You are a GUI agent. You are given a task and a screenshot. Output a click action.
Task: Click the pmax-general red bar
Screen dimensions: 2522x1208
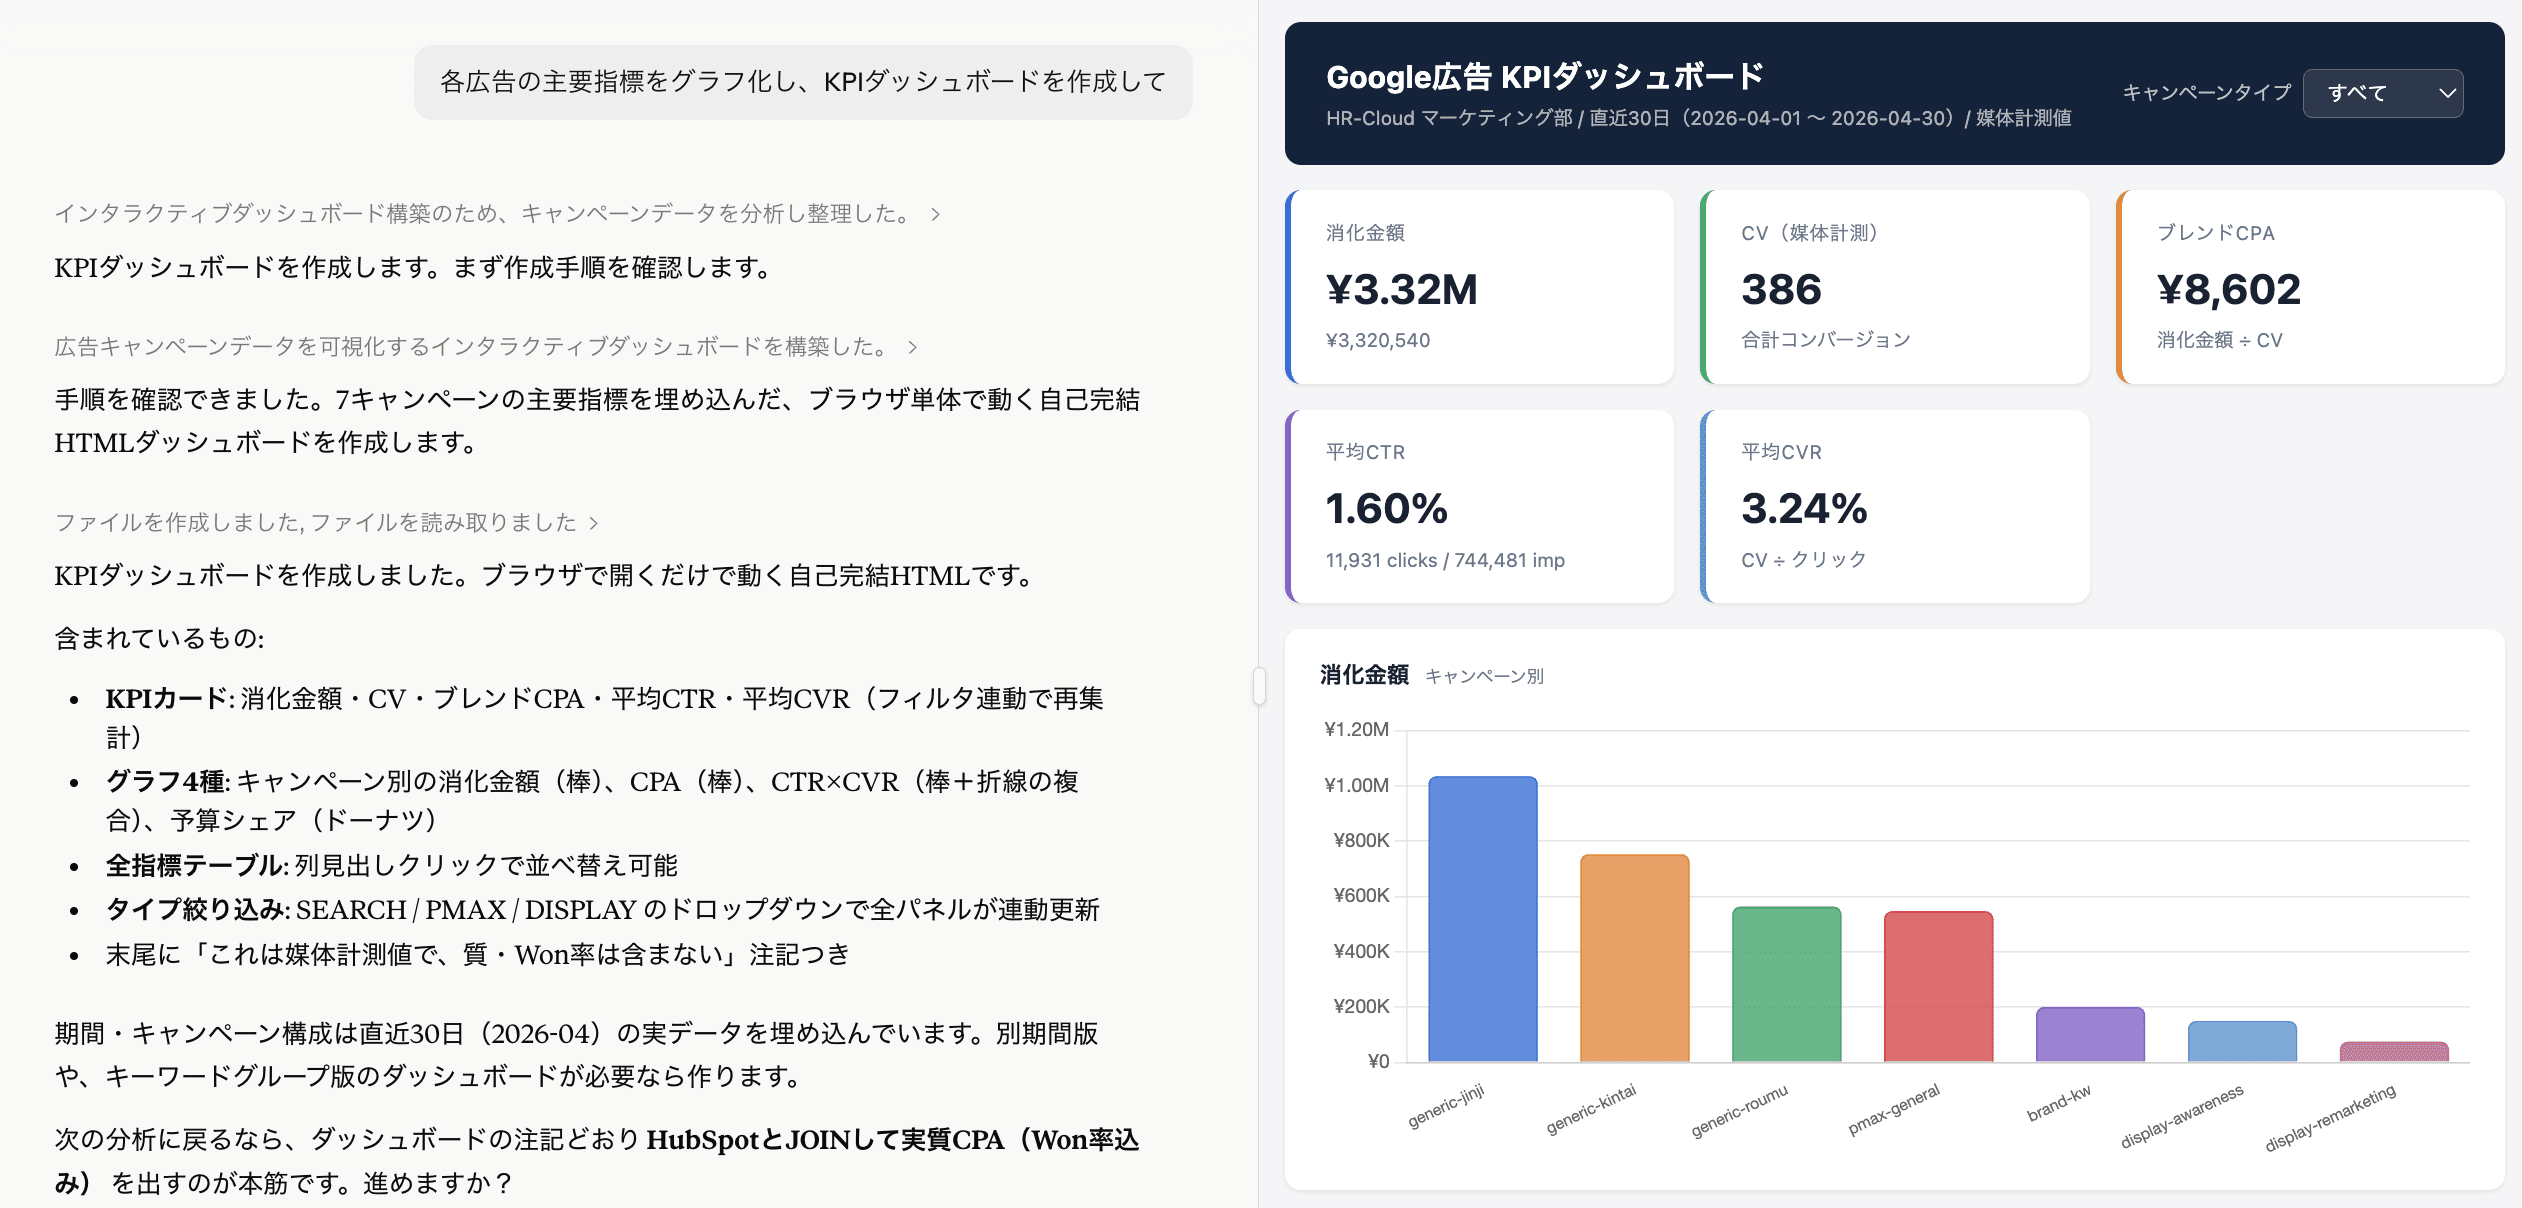[1939, 987]
